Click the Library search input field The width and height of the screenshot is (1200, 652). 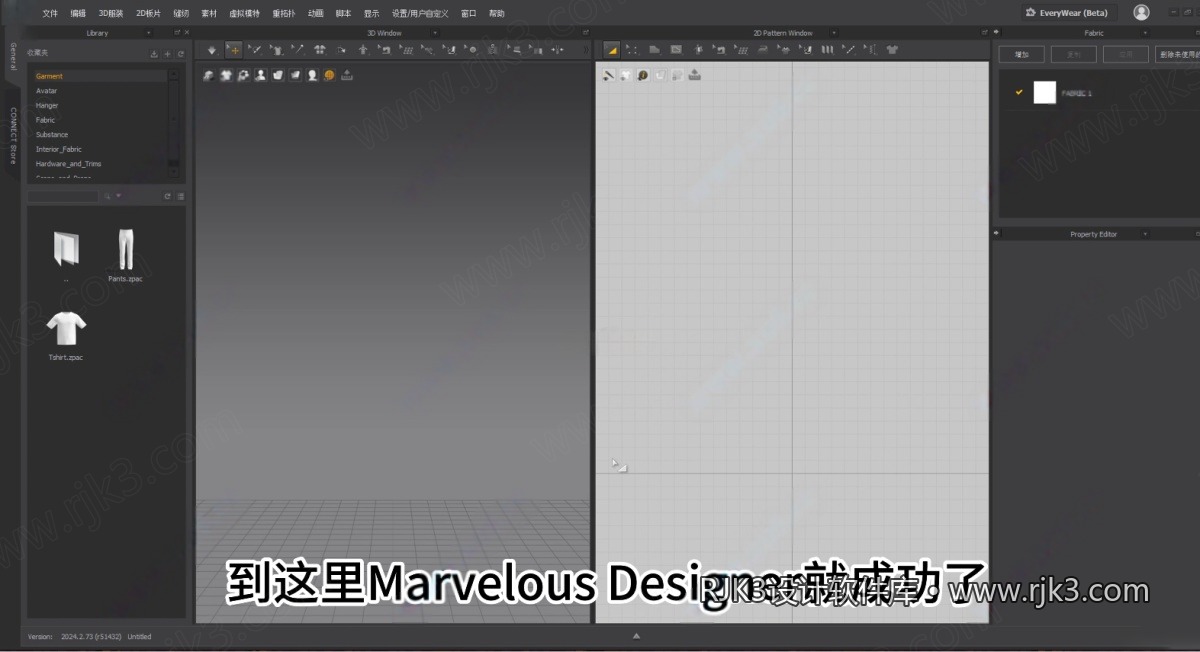coord(63,196)
